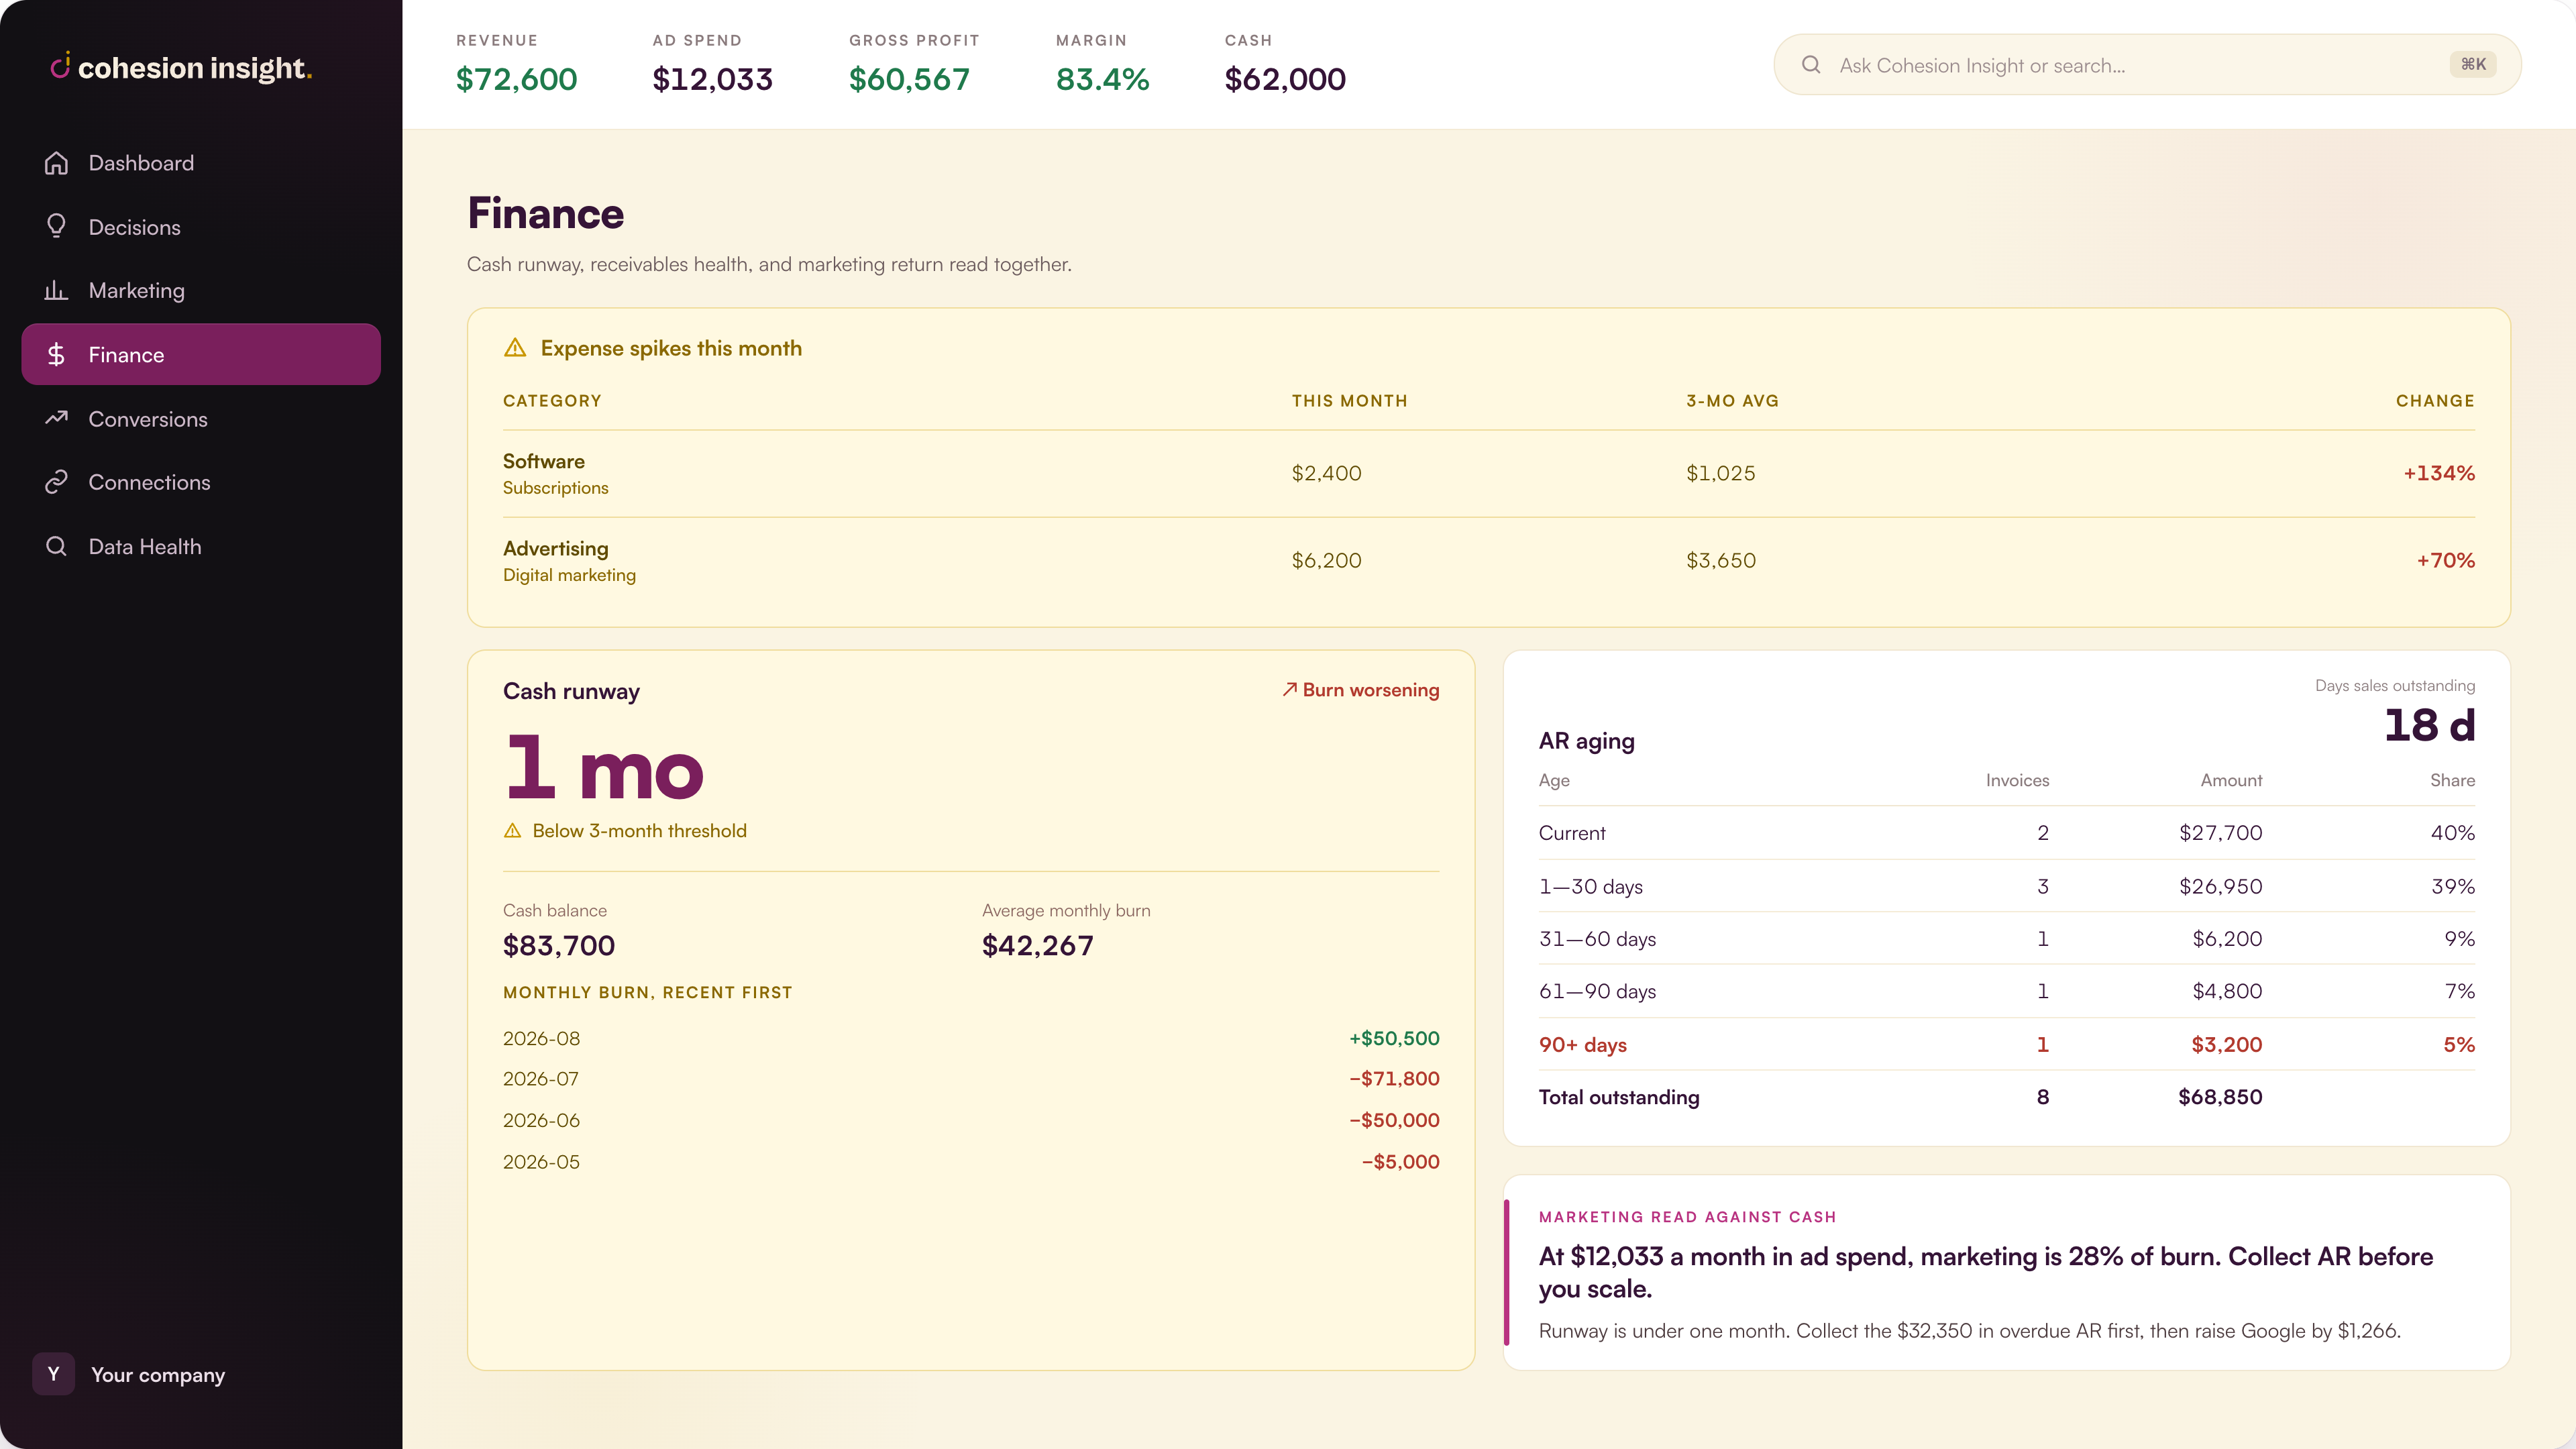Click the Finance page heading
This screenshot has height=1449, width=2576.
[546, 213]
